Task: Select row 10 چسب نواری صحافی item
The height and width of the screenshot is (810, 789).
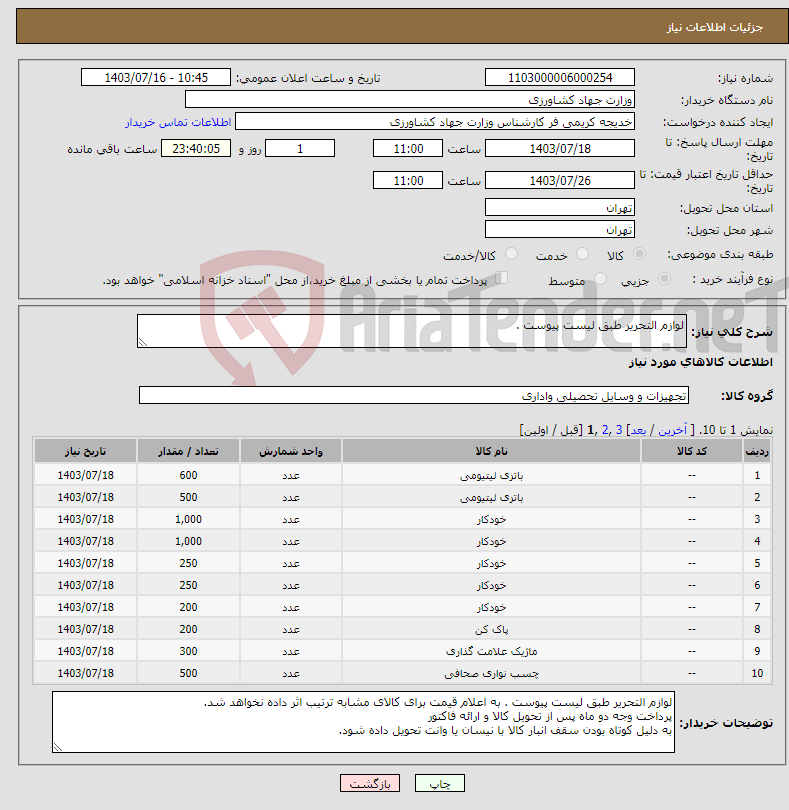Action: 491,673
